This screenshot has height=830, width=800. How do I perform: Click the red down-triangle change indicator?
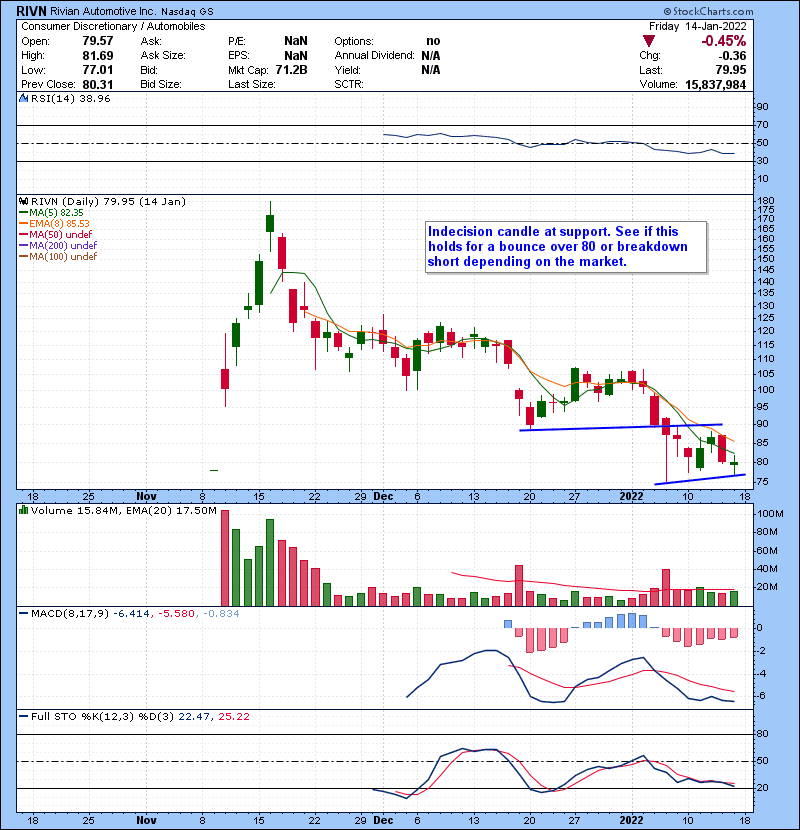tap(649, 41)
